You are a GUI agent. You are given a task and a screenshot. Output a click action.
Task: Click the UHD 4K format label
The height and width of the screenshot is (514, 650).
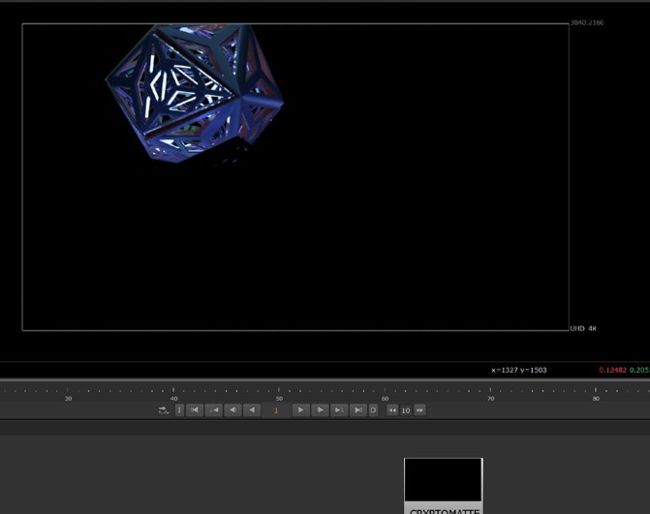583,329
